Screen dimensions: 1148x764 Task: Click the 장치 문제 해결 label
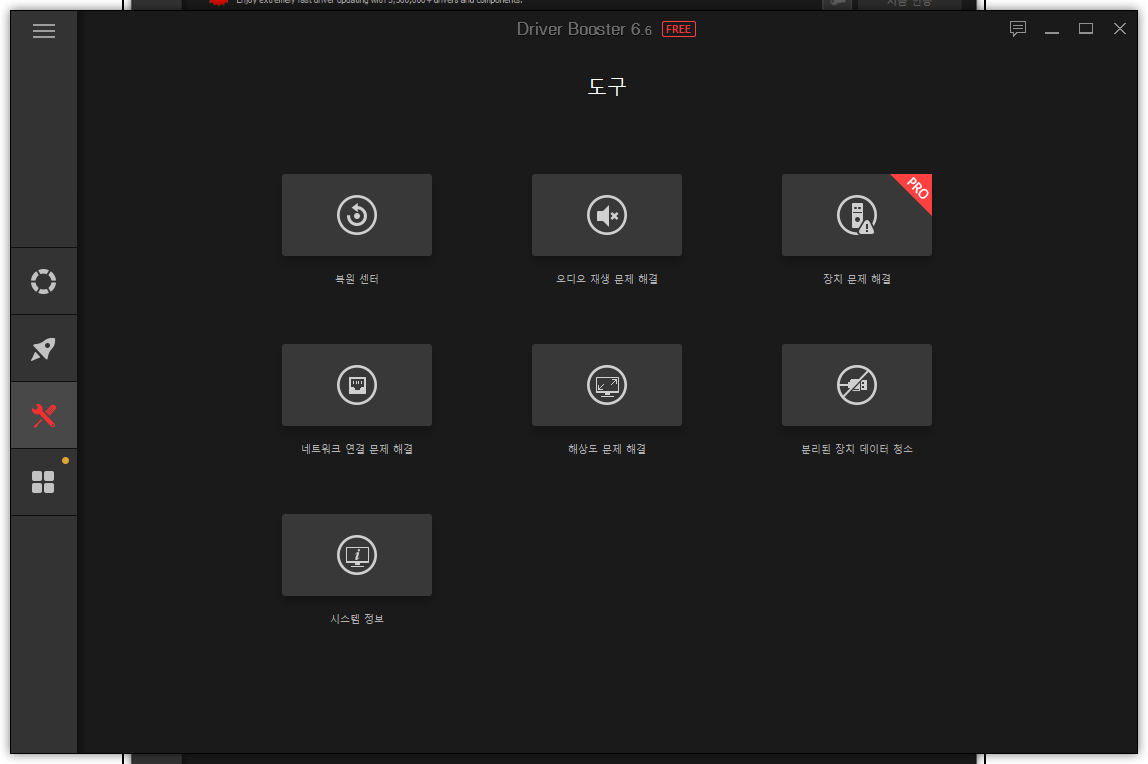(x=857, y=279)
